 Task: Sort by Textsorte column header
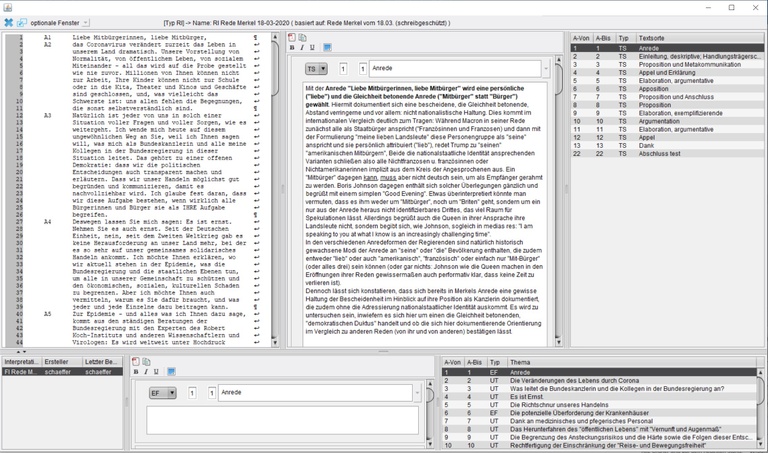click(x=700, y=38)
